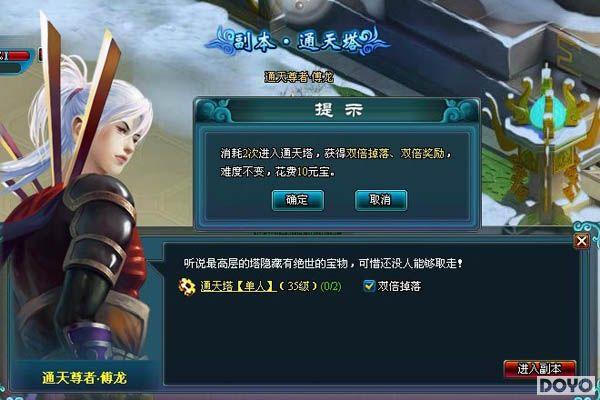Click the 副本·通天塔 title banner
The image size is (600, 400).
point(297,41)
